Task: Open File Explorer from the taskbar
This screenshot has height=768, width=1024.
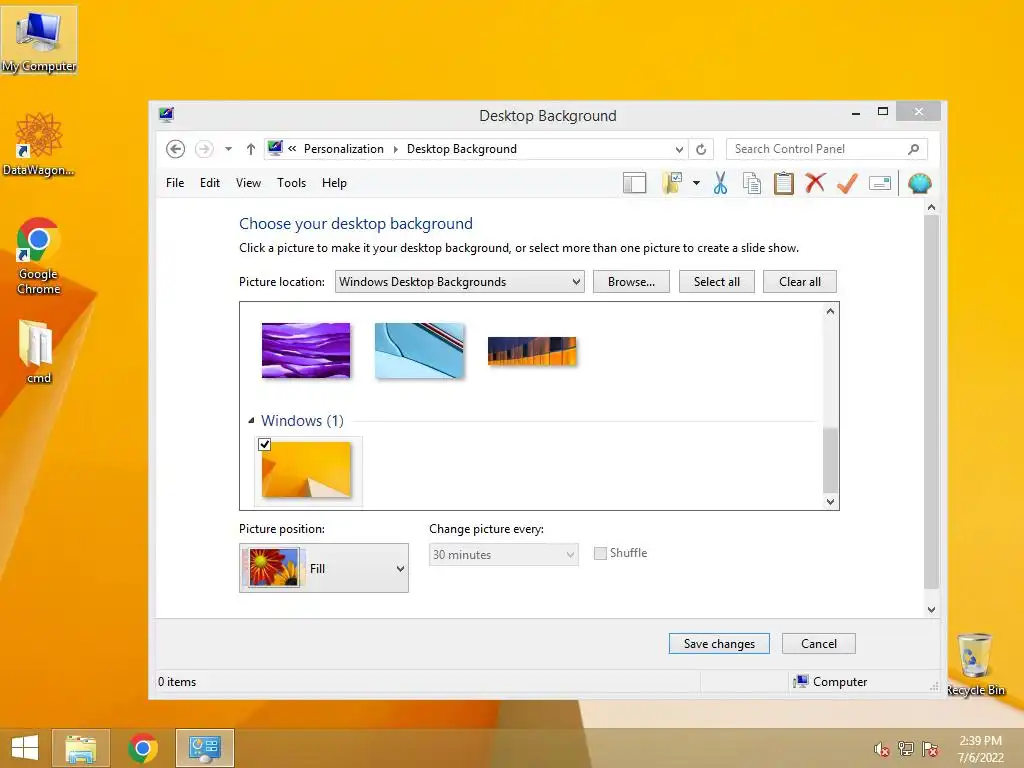Action: pos(80,748)
